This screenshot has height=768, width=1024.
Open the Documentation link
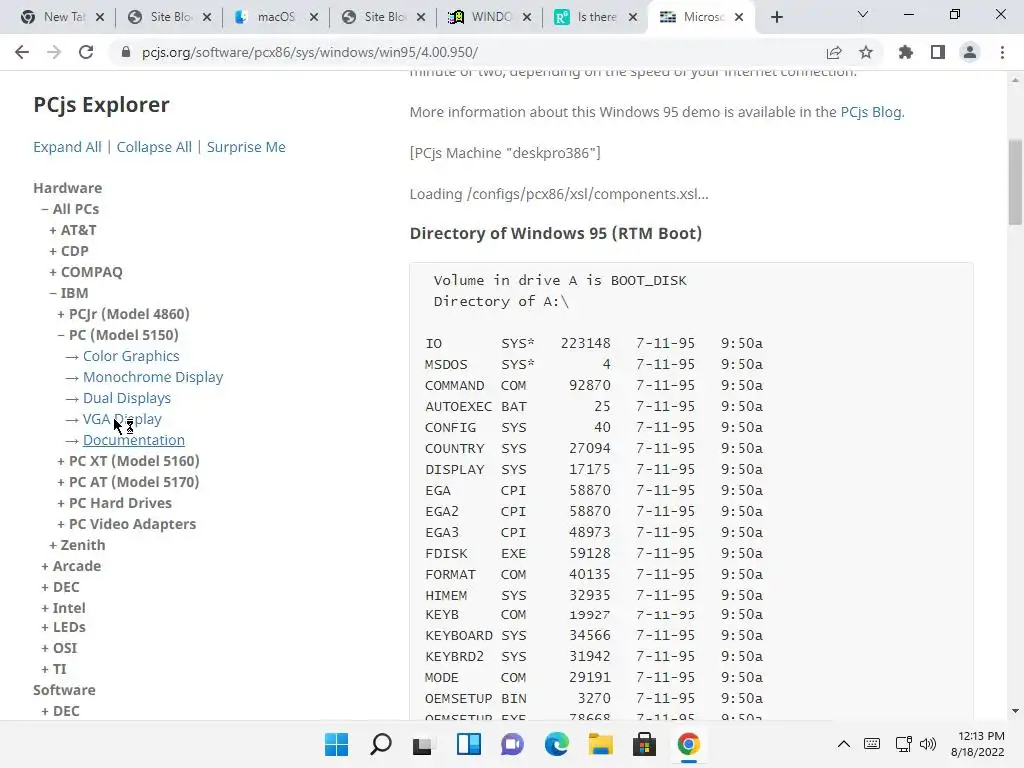(x=134, y=440)
